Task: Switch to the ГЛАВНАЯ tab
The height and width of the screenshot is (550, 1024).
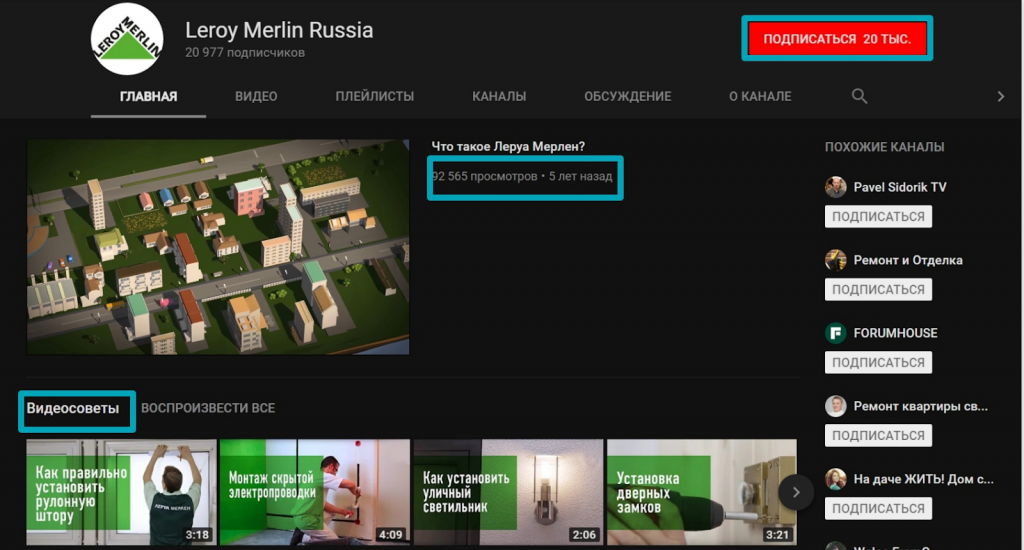Action: (x=148, y=97)
